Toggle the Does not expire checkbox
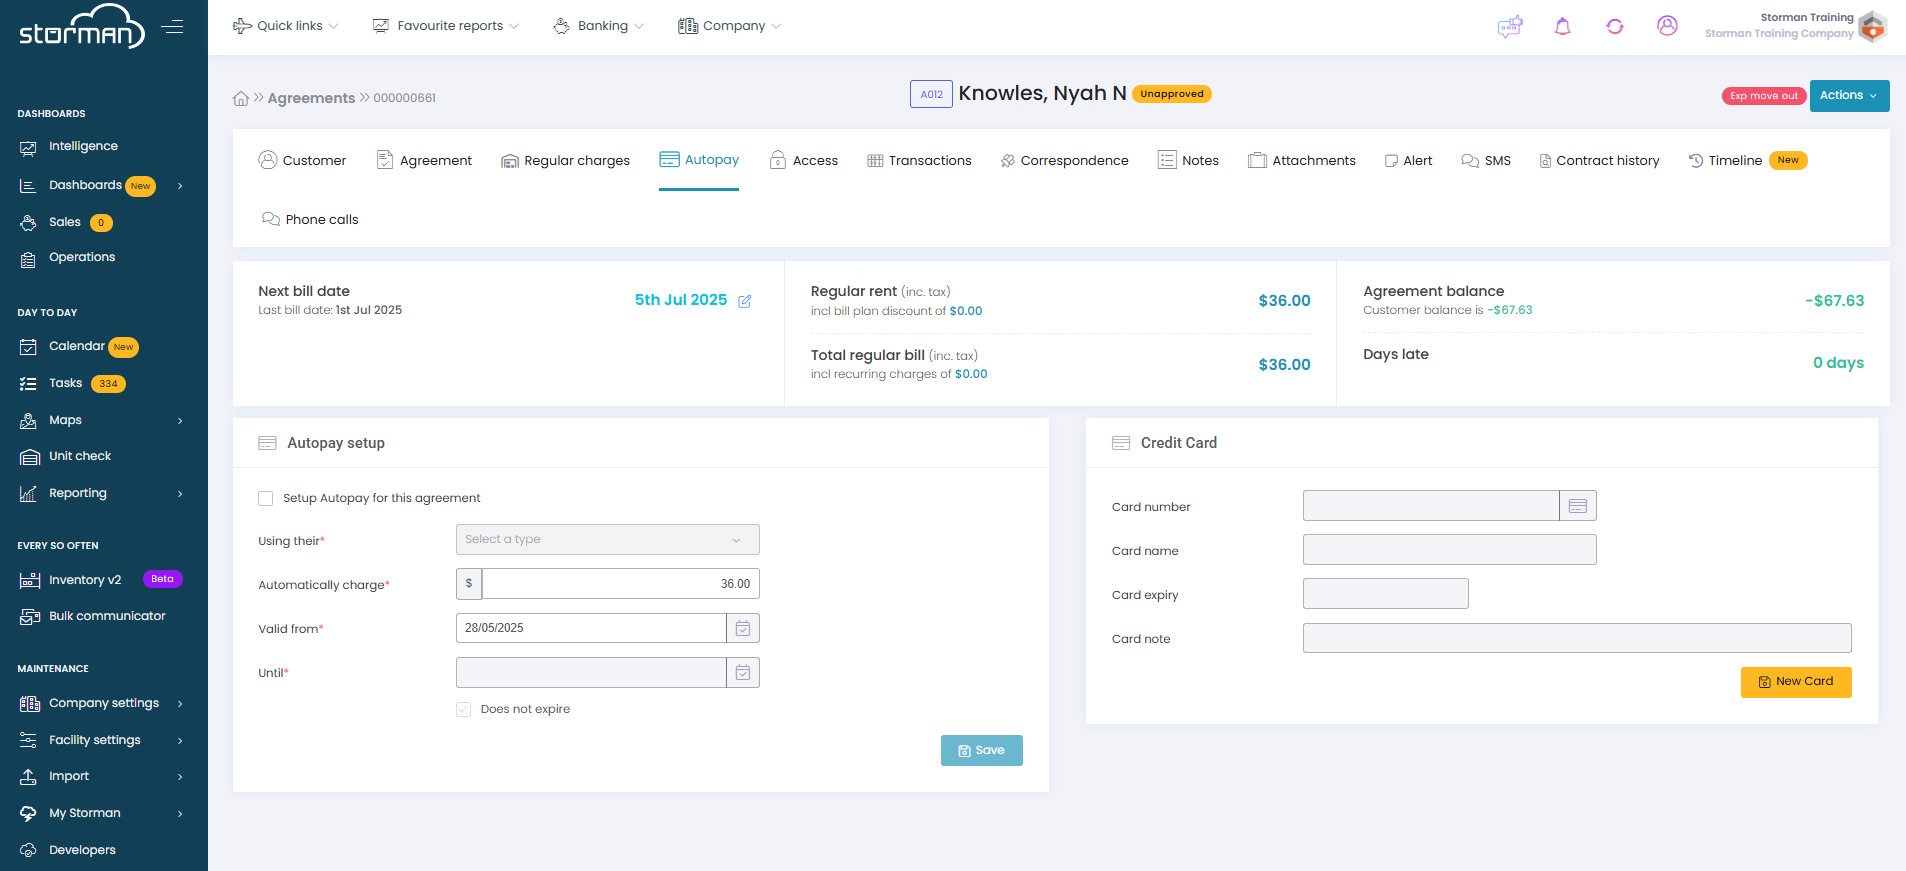 (464, 709)
